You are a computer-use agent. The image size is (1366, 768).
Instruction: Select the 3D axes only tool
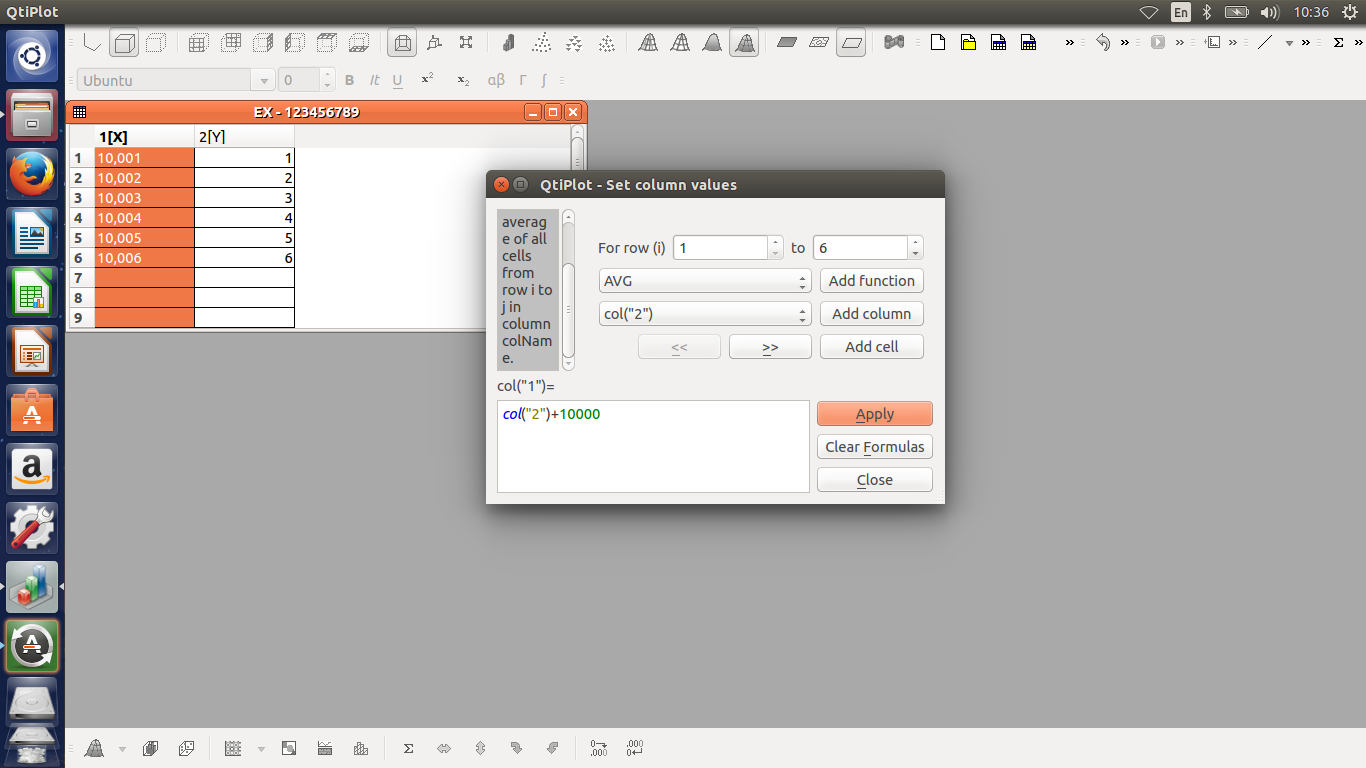coord(92,42)
